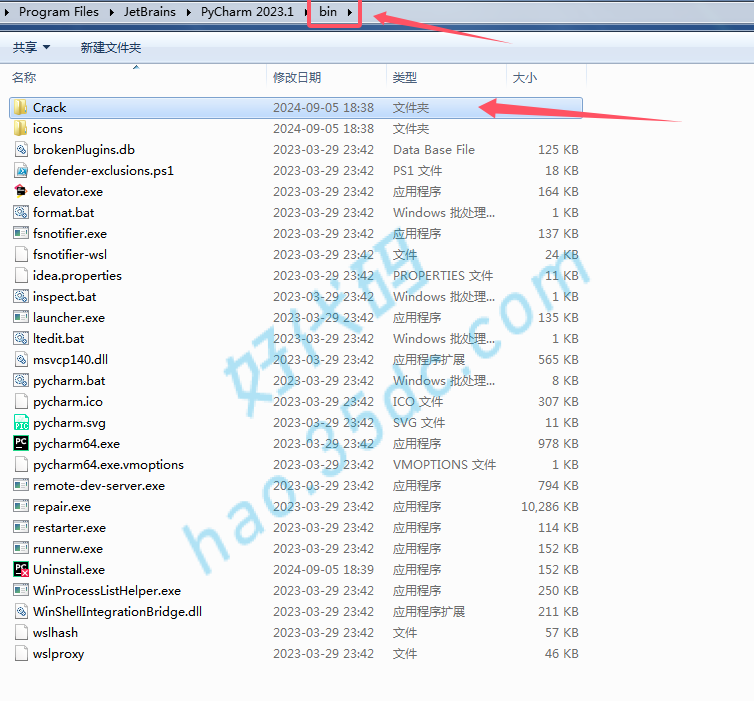Click the 2024-09-05 18:39 date cell
This screenshot has height=701, width=754.
(323, 569)
